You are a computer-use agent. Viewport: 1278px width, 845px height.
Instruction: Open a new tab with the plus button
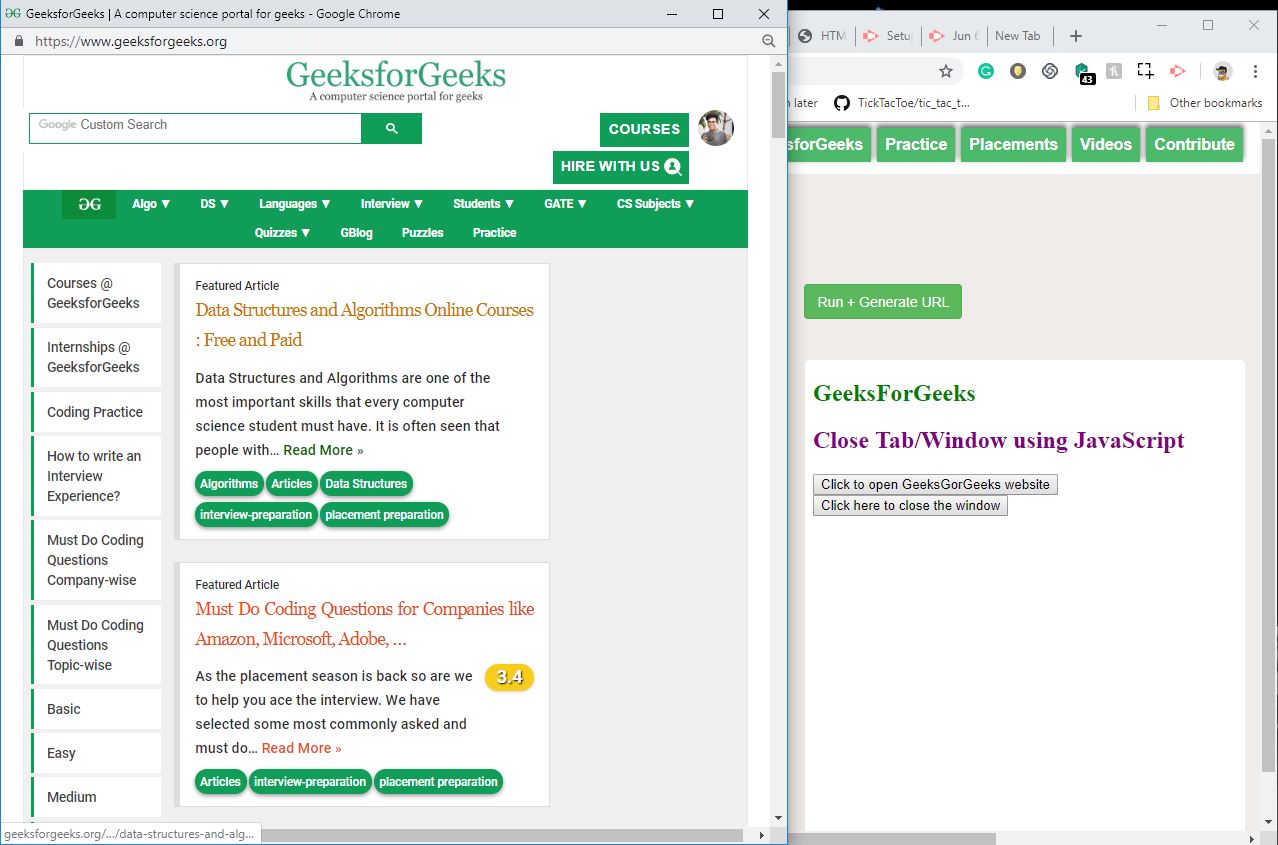[1076, 36]
